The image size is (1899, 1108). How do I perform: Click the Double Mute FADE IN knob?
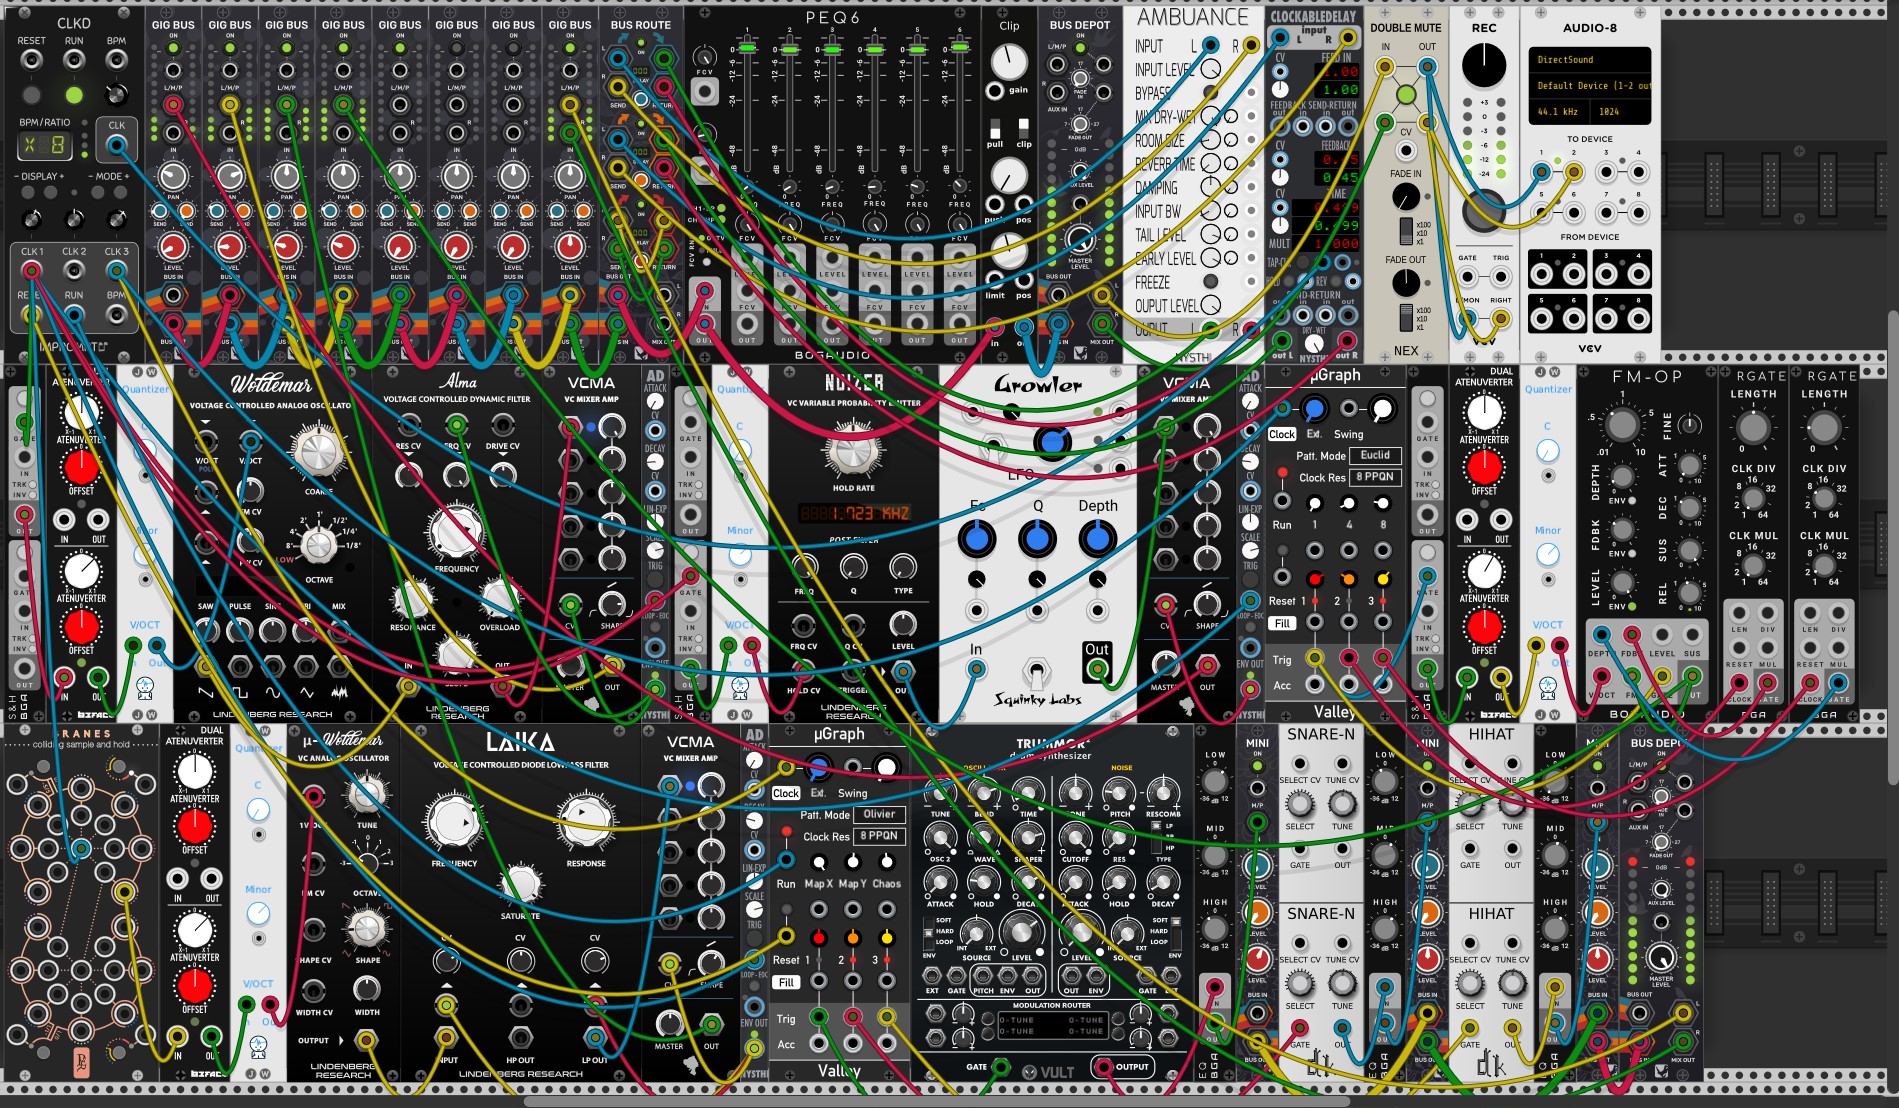pos(1406,196)
